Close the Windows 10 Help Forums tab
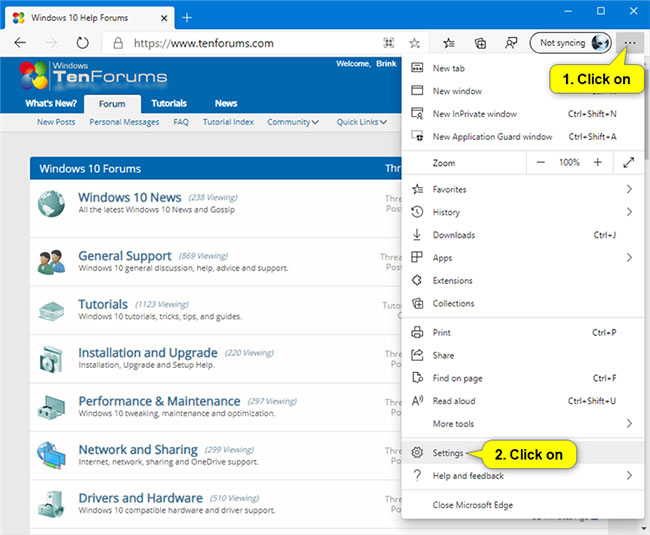This screenshot has height=535, width=650. [164, 18]
